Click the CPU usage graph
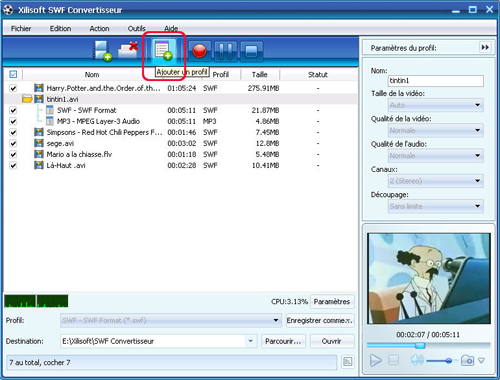The height and width of the screenshot is (380, 500). tap(36, 301)
